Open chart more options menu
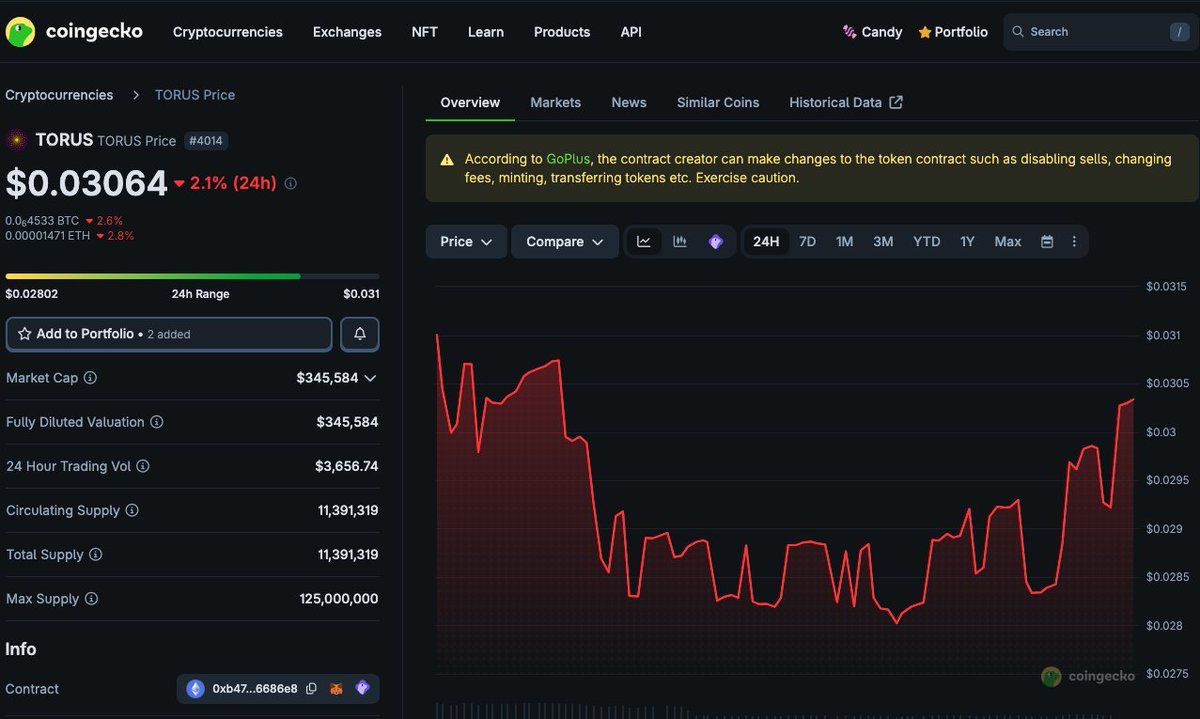This screenshot has height=719, width=1200. [x=1074, y=242]
